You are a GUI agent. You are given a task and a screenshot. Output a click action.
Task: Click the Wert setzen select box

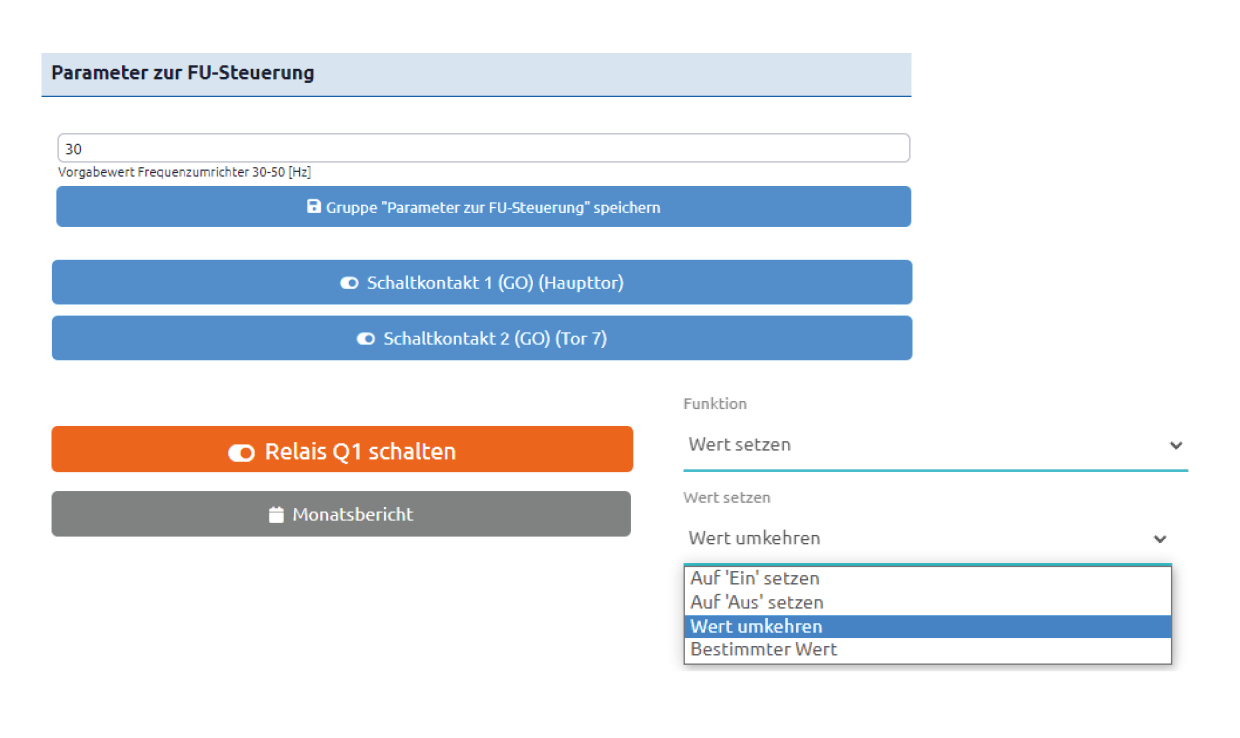[928, 538]
